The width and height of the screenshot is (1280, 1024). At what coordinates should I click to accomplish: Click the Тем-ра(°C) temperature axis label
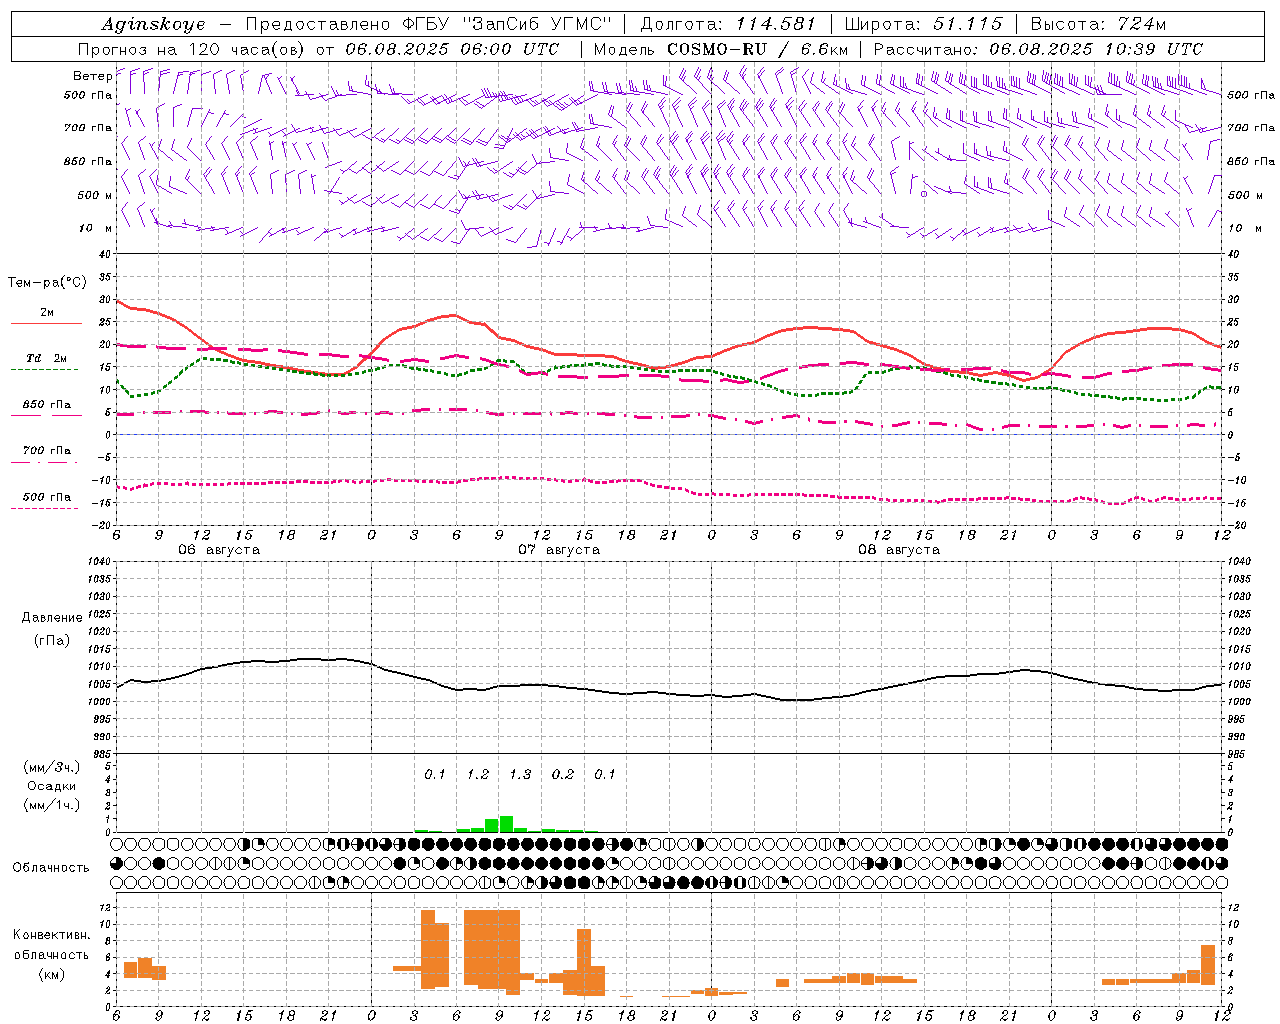(x=47, y=283)
